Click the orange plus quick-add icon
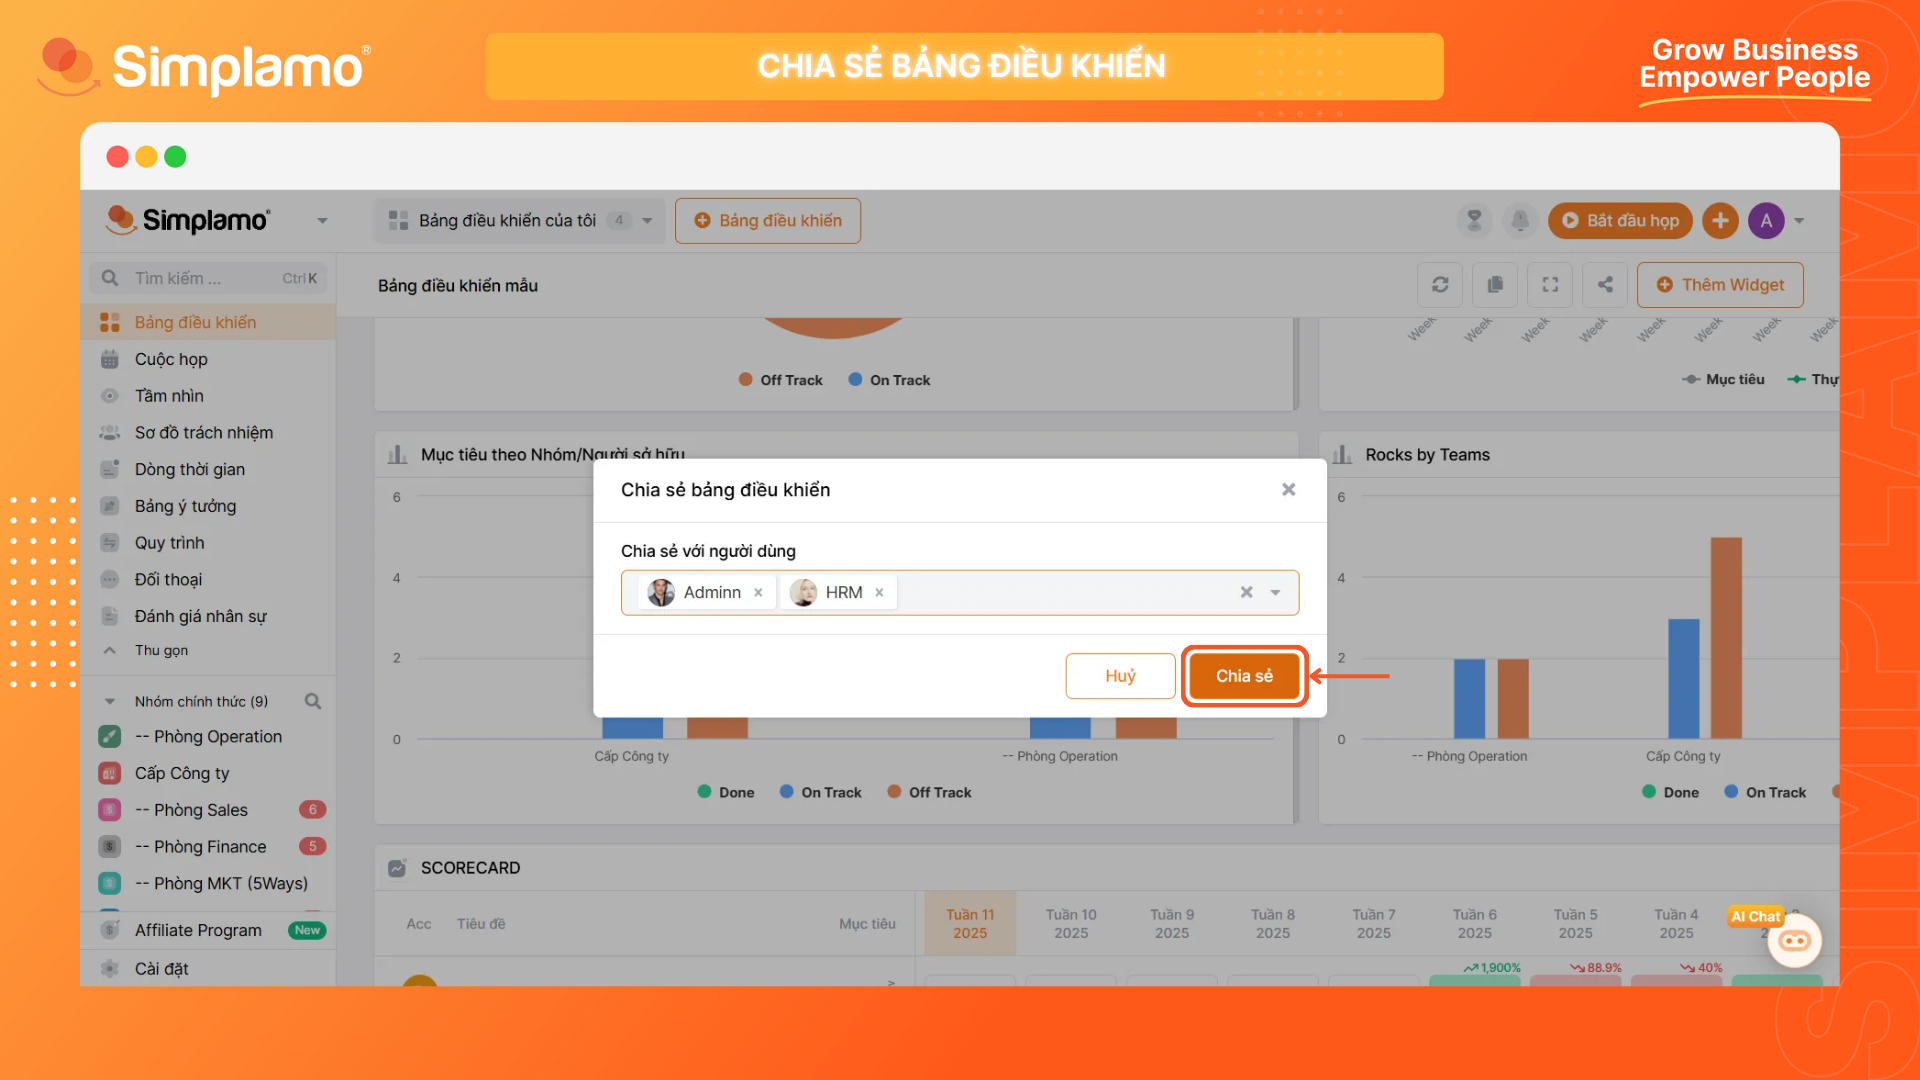1920x1080 pixels. point(1720,220)
